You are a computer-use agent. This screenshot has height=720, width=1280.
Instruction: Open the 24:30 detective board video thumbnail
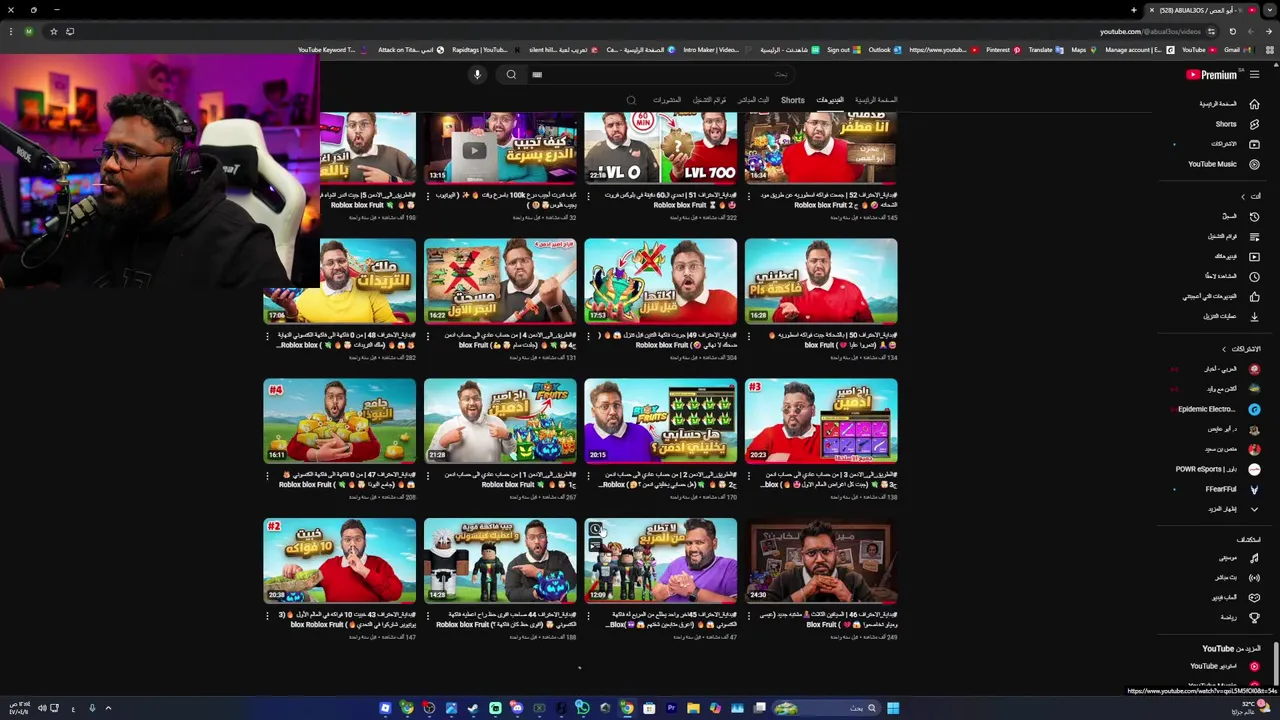pyautogui.click(x=821, y=561)
